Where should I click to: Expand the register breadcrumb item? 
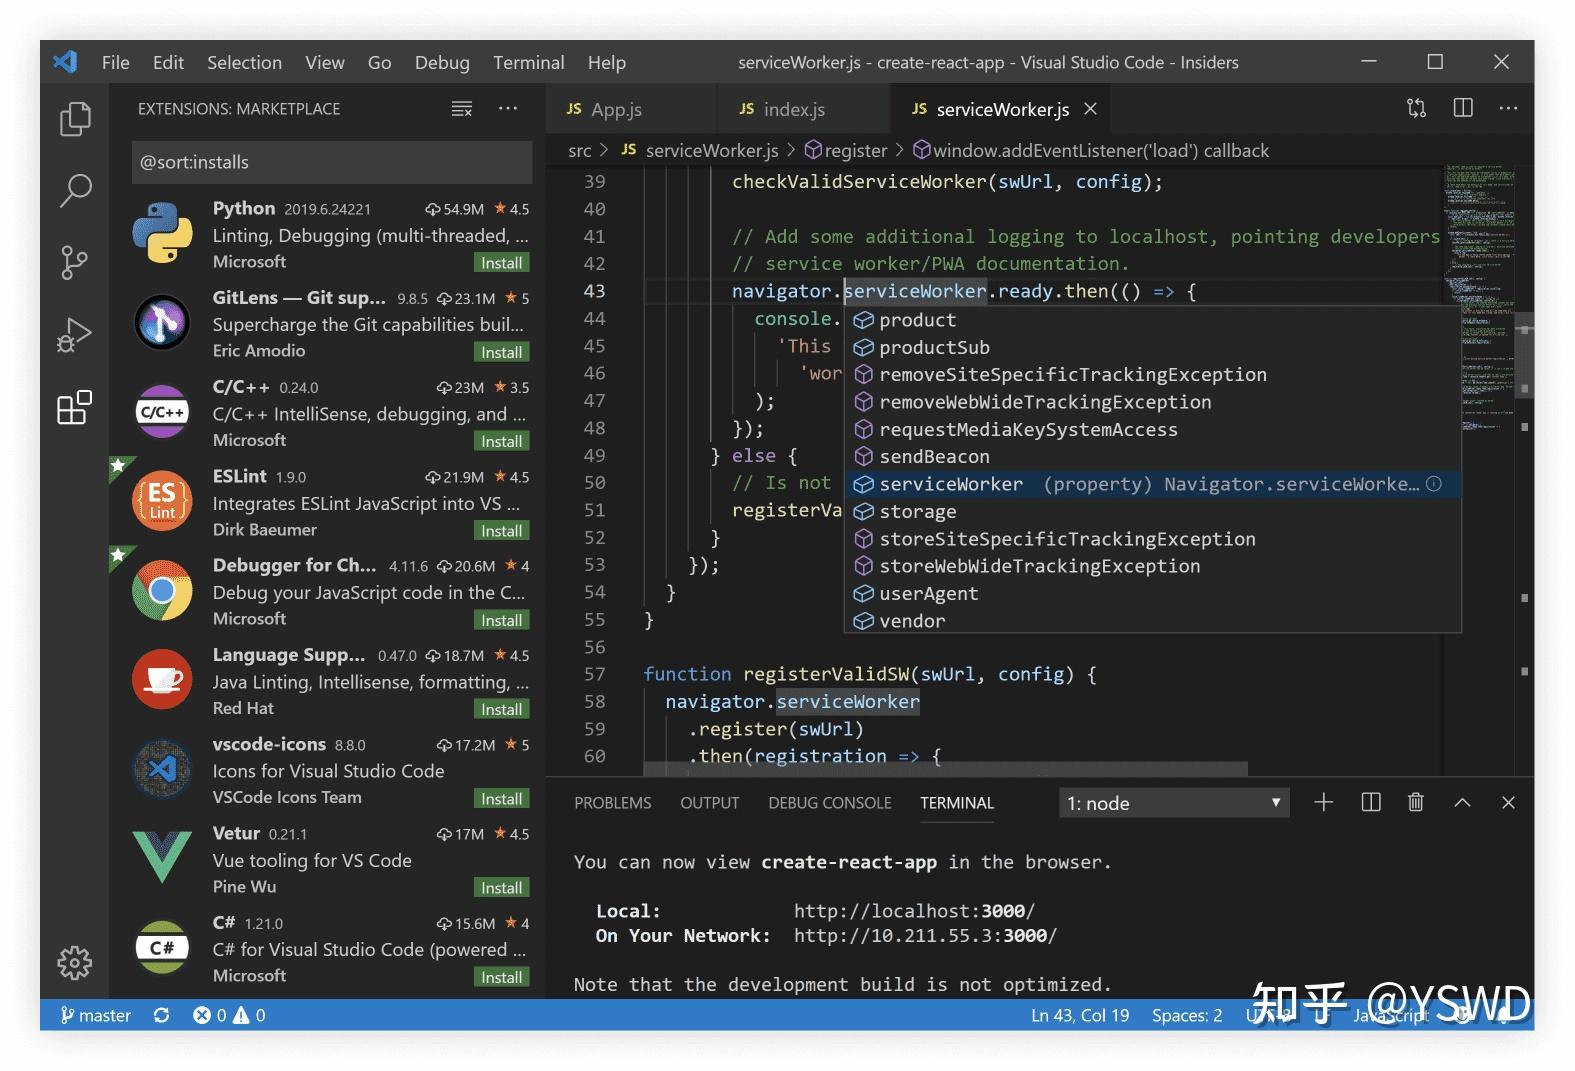pos(846,150)
